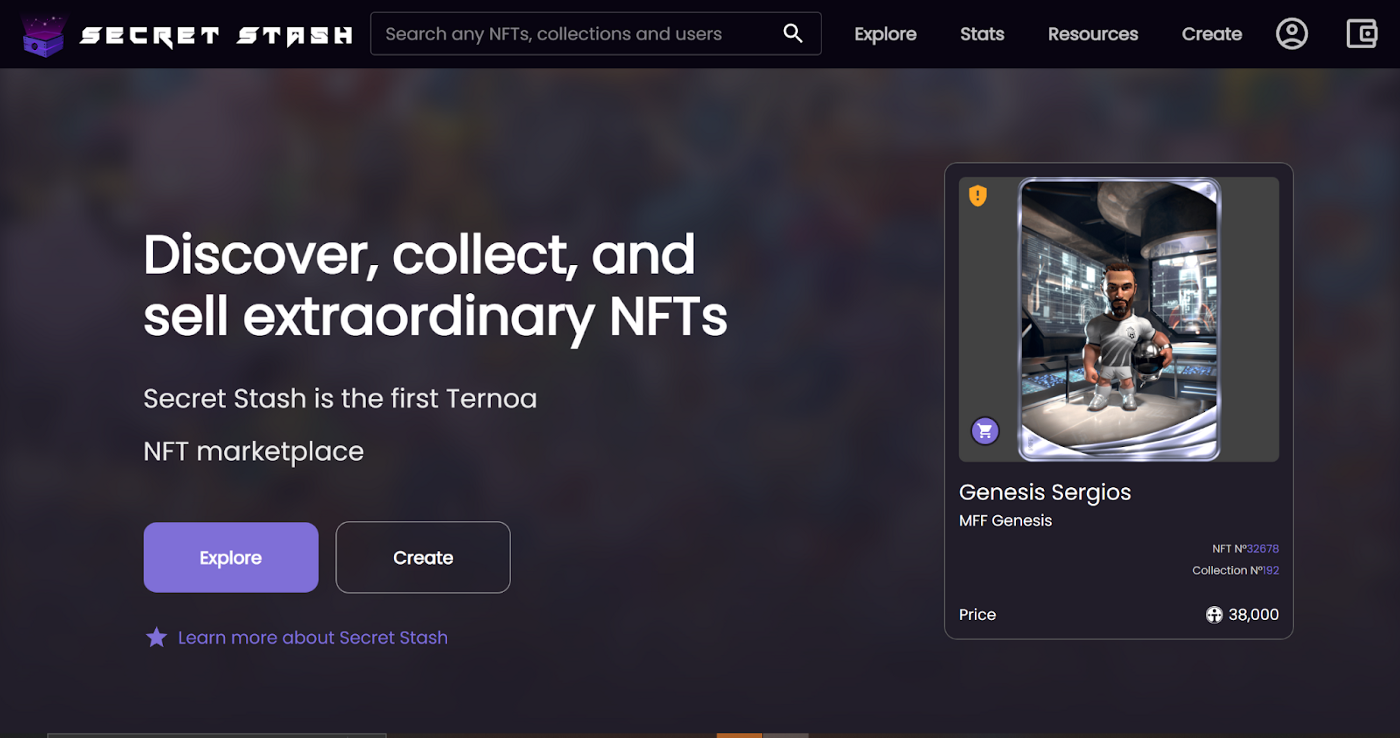Click the CAPS token icon beside price
This screenshot has height=738, width=1400.
tap(1214, 615)
